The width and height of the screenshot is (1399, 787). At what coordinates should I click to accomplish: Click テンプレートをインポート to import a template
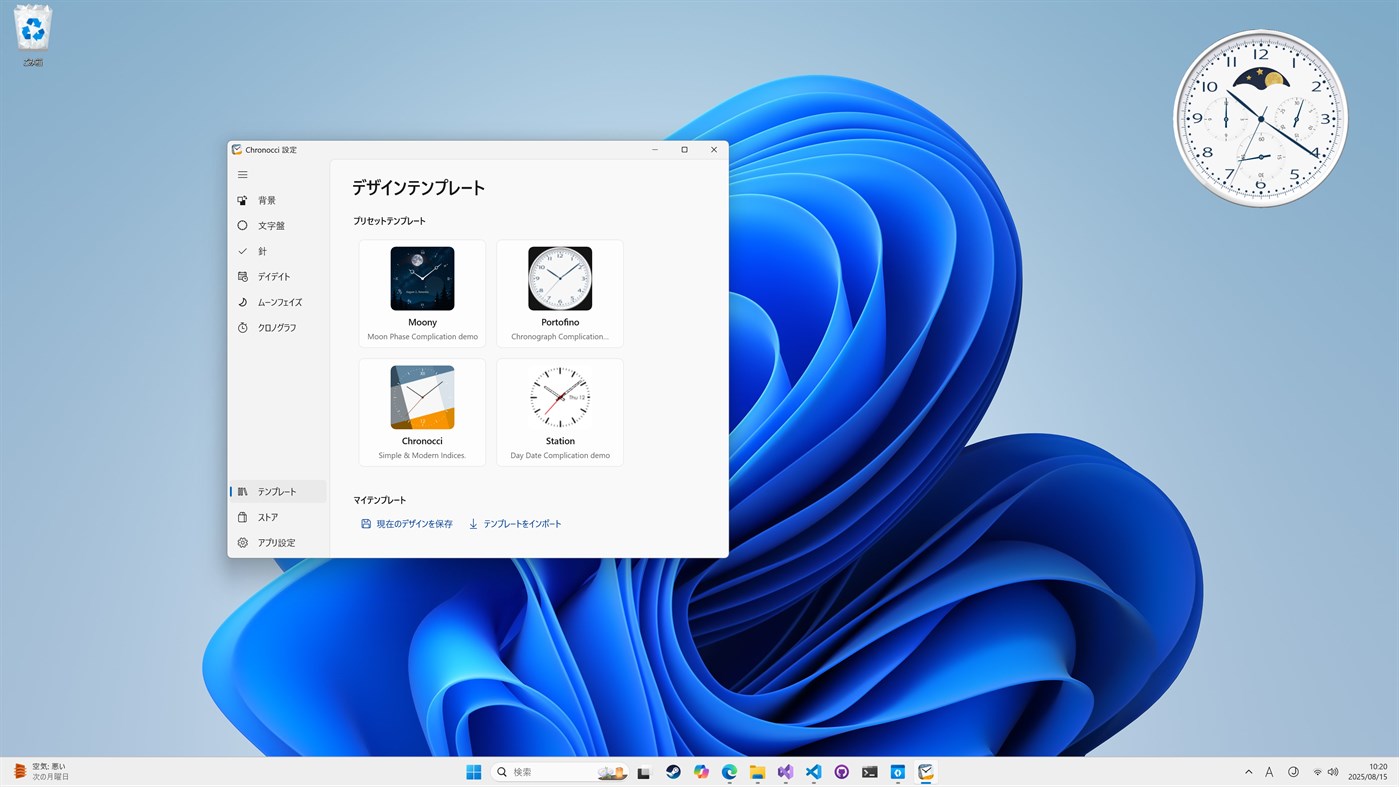click(x=515, y=524)
